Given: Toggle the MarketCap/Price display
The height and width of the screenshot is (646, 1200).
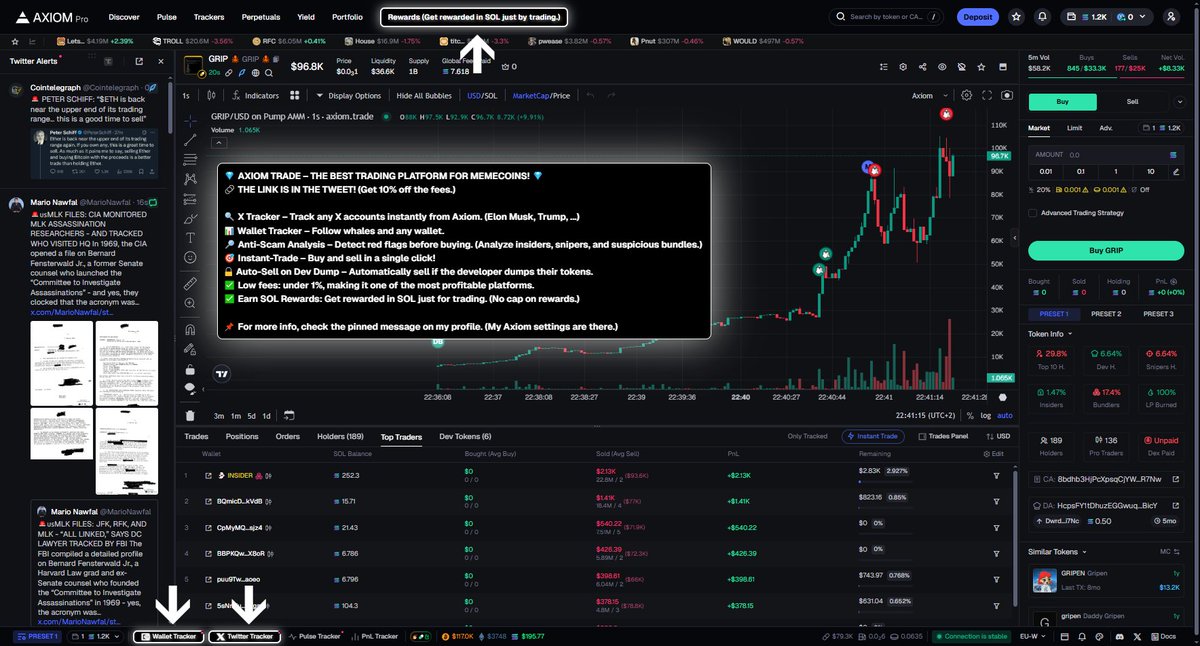Looking at the screenshot, I should [x=541, y=96].
